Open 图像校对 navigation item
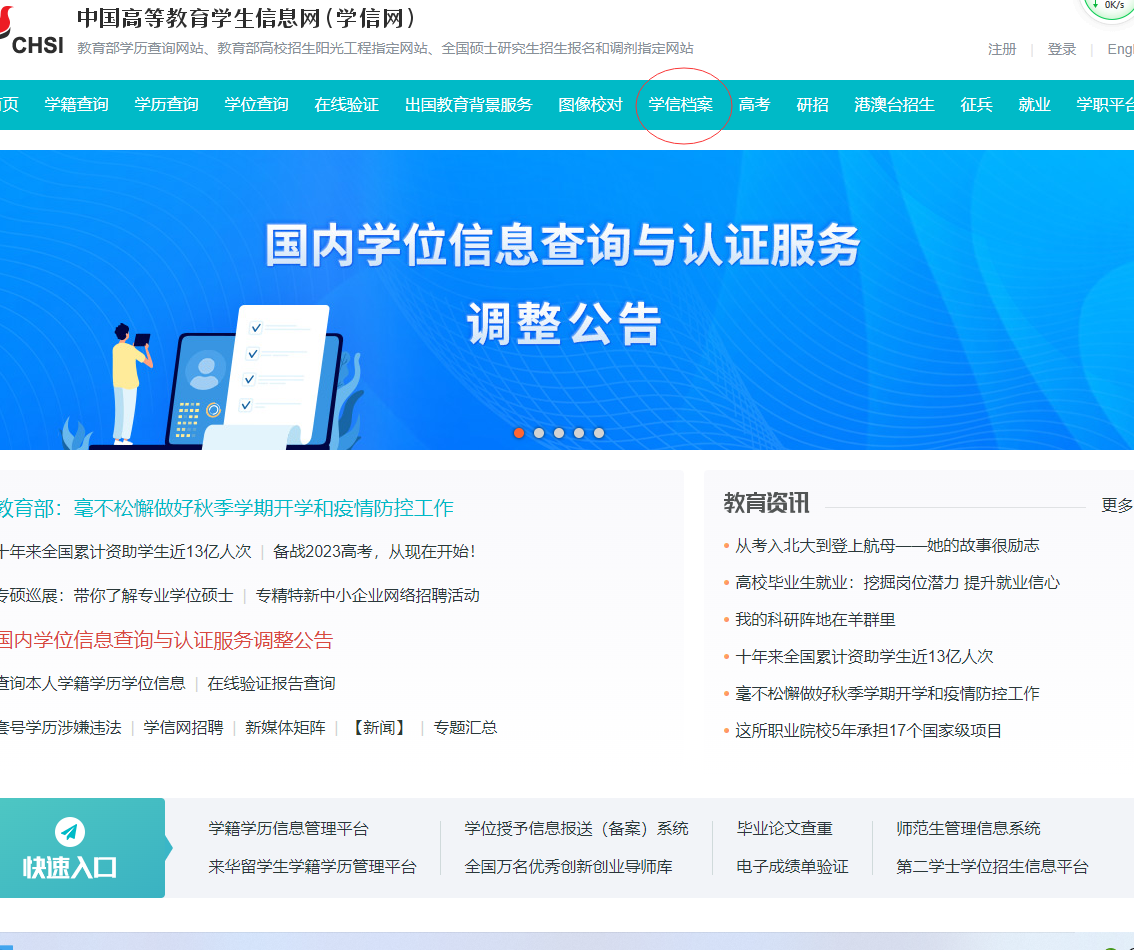Image resolution: width=1134 pixels, height=950 pixels. pos(590,105)
